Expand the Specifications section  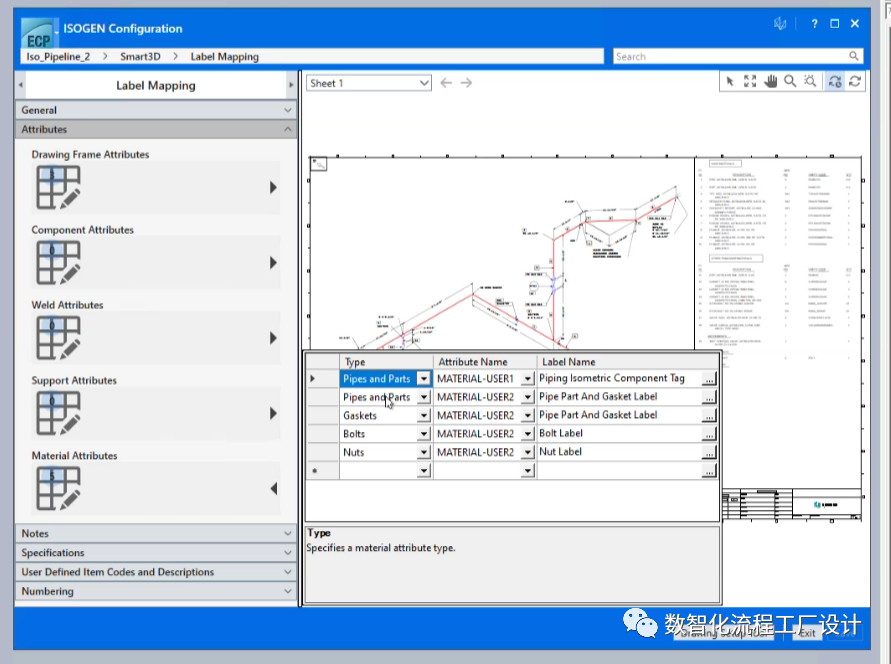click(x=156, y=553)
